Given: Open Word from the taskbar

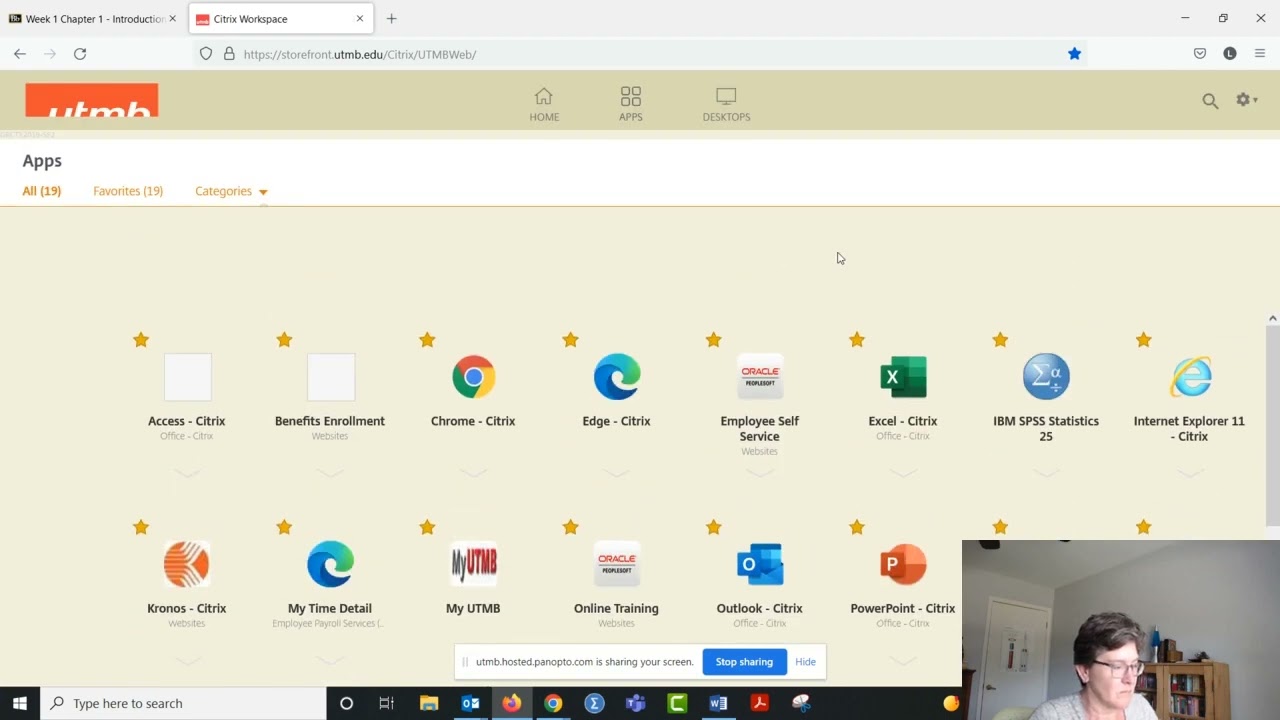Looking at the screenshot, I should point(718,704).
